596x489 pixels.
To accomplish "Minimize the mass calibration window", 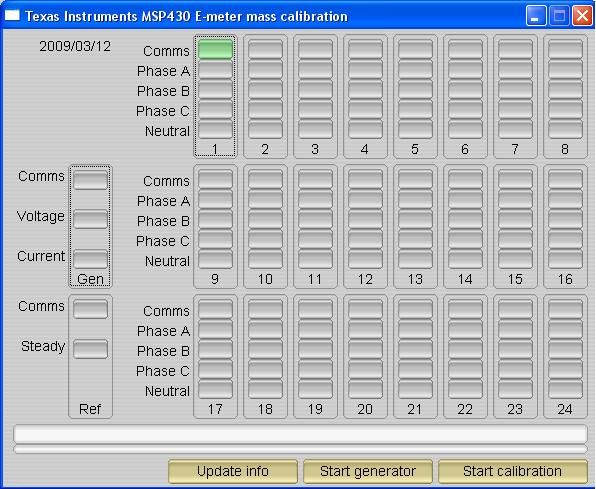I will coord(536,16).
